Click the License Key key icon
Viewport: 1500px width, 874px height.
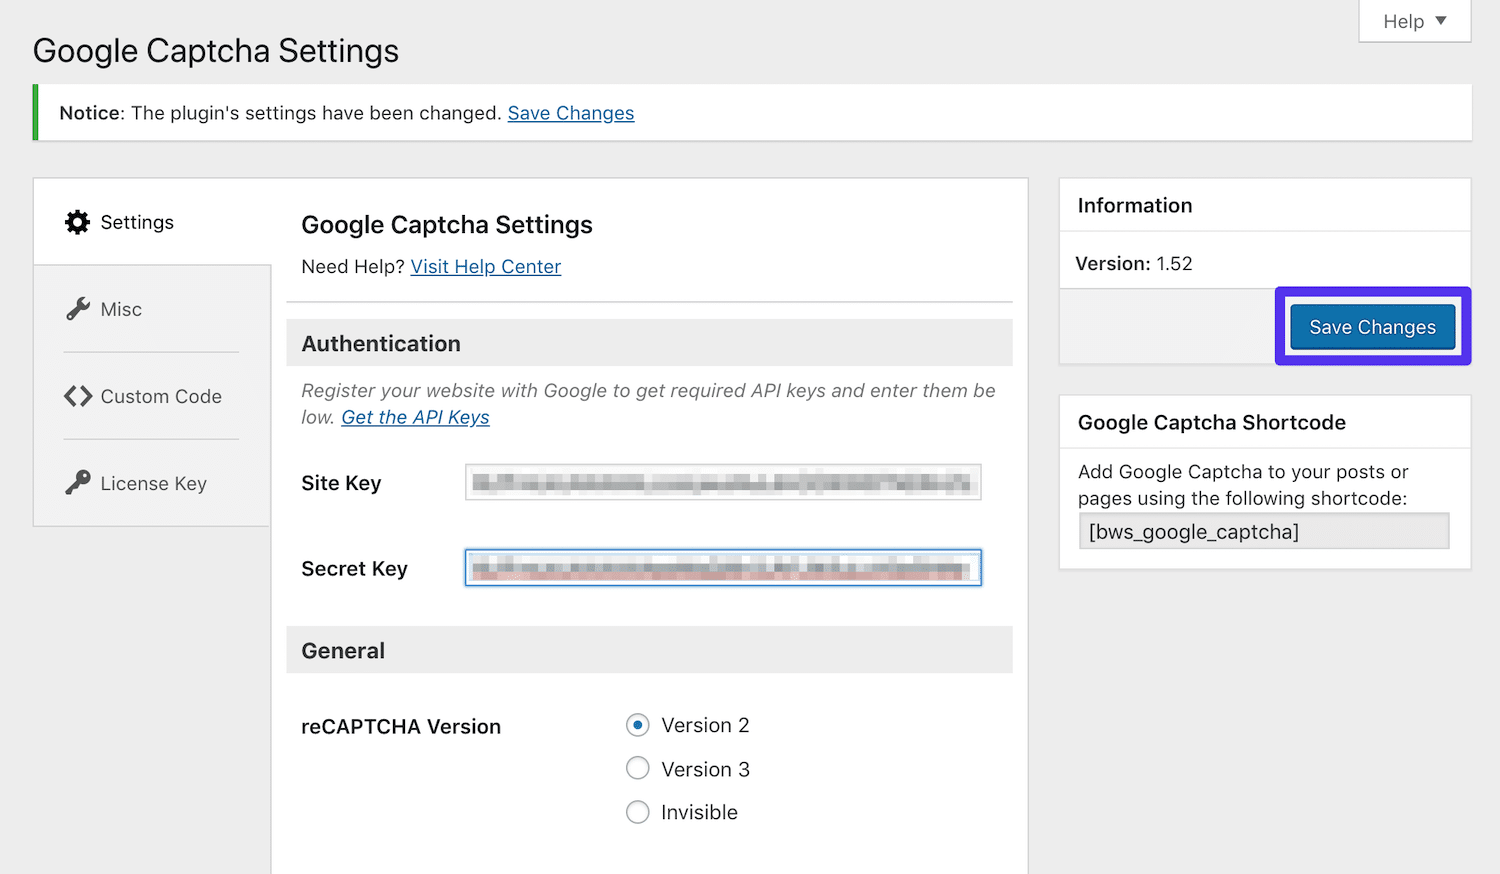(77, 483)
